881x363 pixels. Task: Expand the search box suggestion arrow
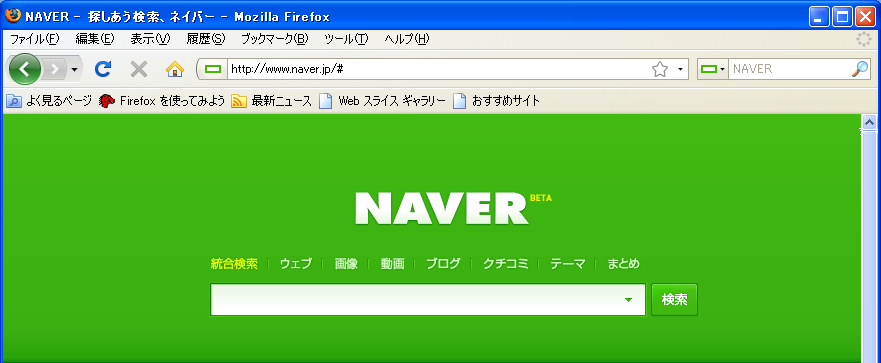pos(628,300)
